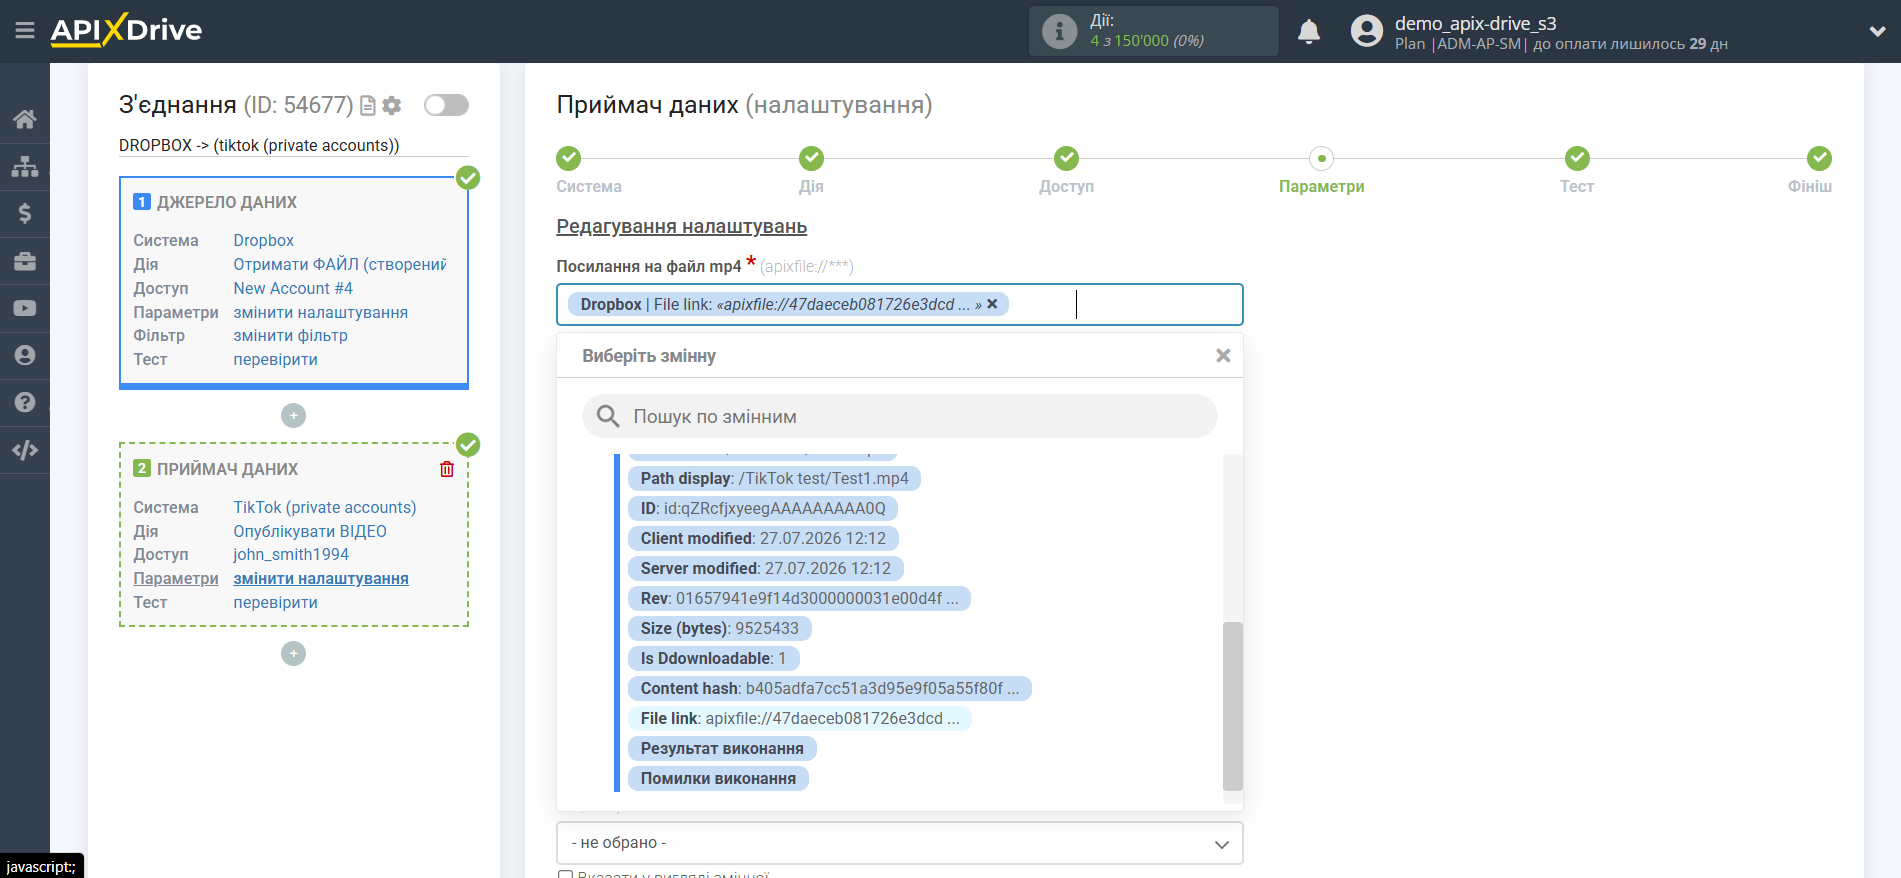1901x878 pixels.
Task: Add step below data receiver block
Action: [x=293, y=653]
